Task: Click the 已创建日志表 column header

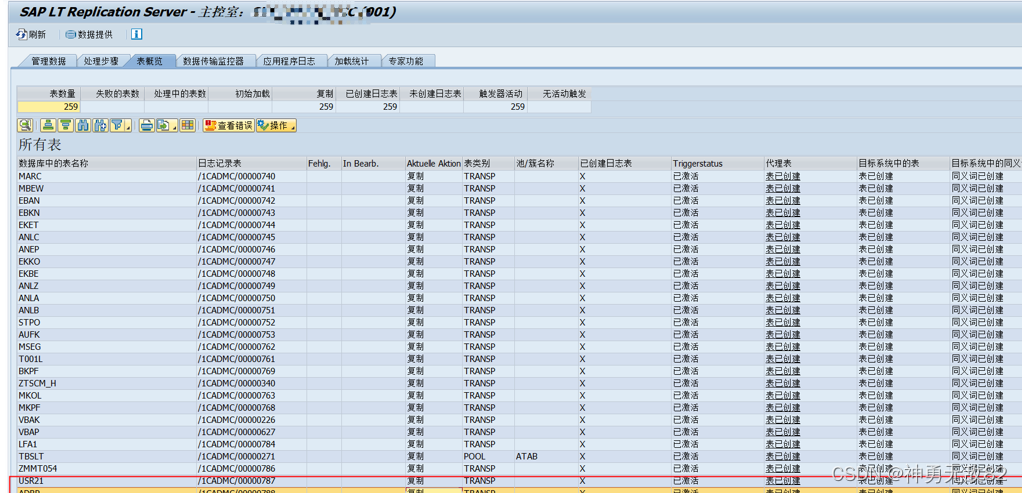Action: point(624,163)
